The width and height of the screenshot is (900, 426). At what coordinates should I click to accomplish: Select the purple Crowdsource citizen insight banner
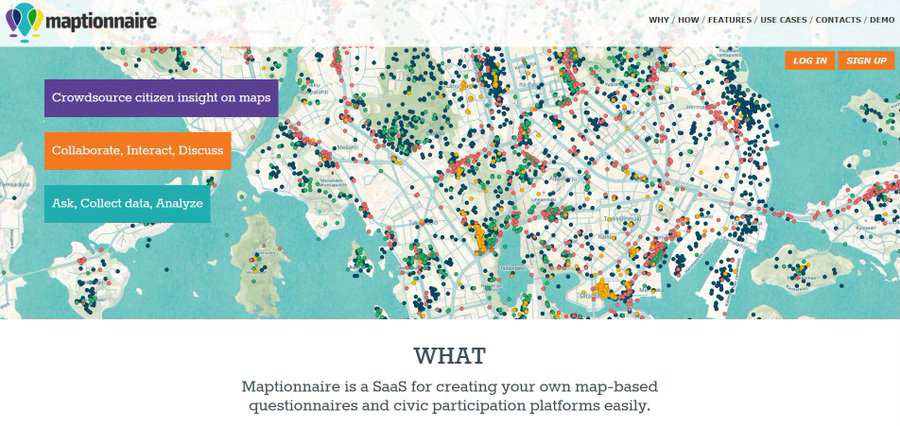(x=161, y=98)
